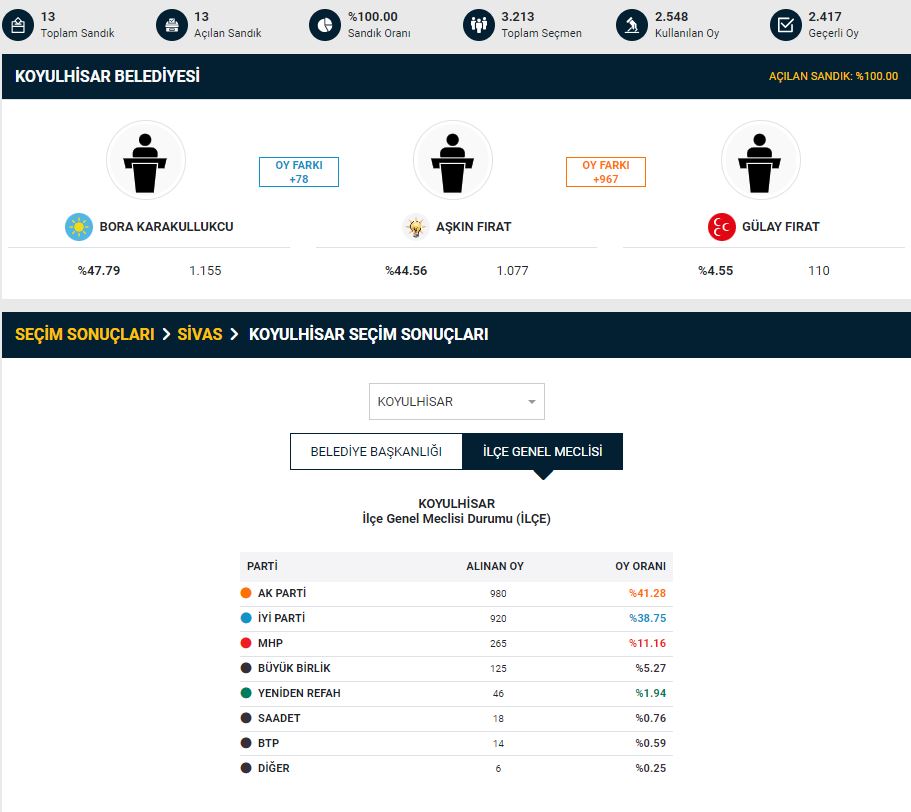This screenshot has width=911, height=812.
Task: Click the MHP logo beside Gülay Fırat
Action: pyautogui.click(x=721, y=227)
